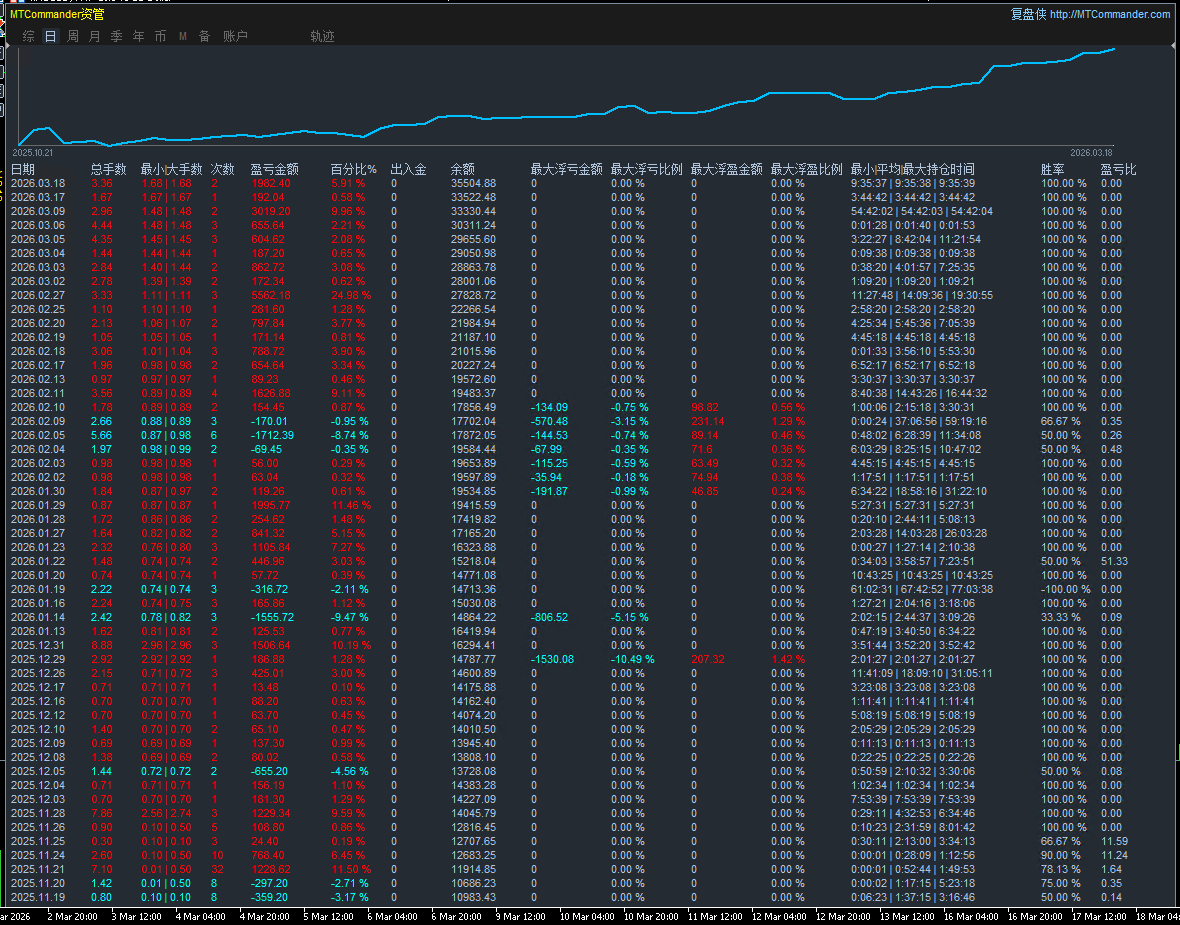Click the 日期 column header

click(23, 169)
